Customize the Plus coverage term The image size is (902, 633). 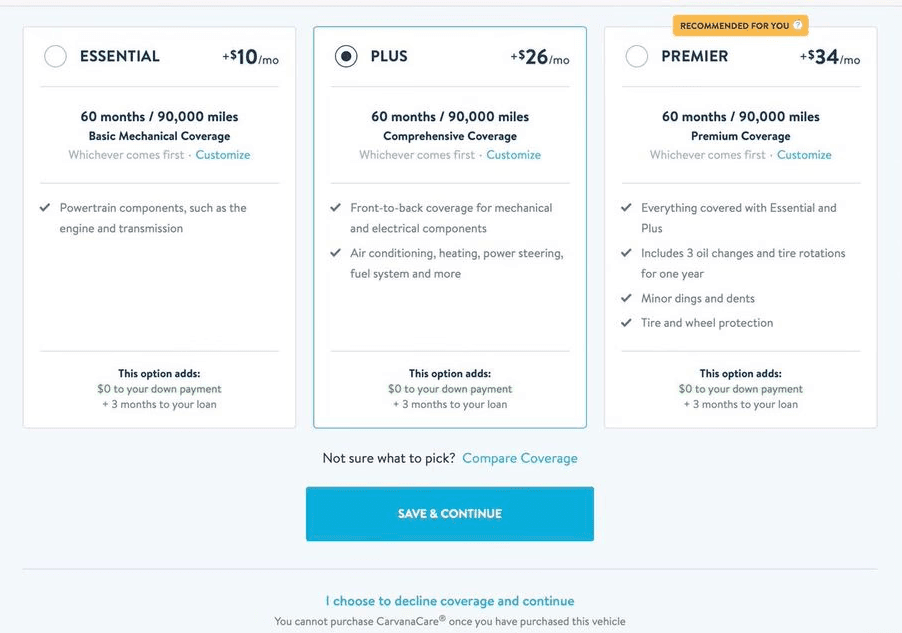click(x=514, y=155)
